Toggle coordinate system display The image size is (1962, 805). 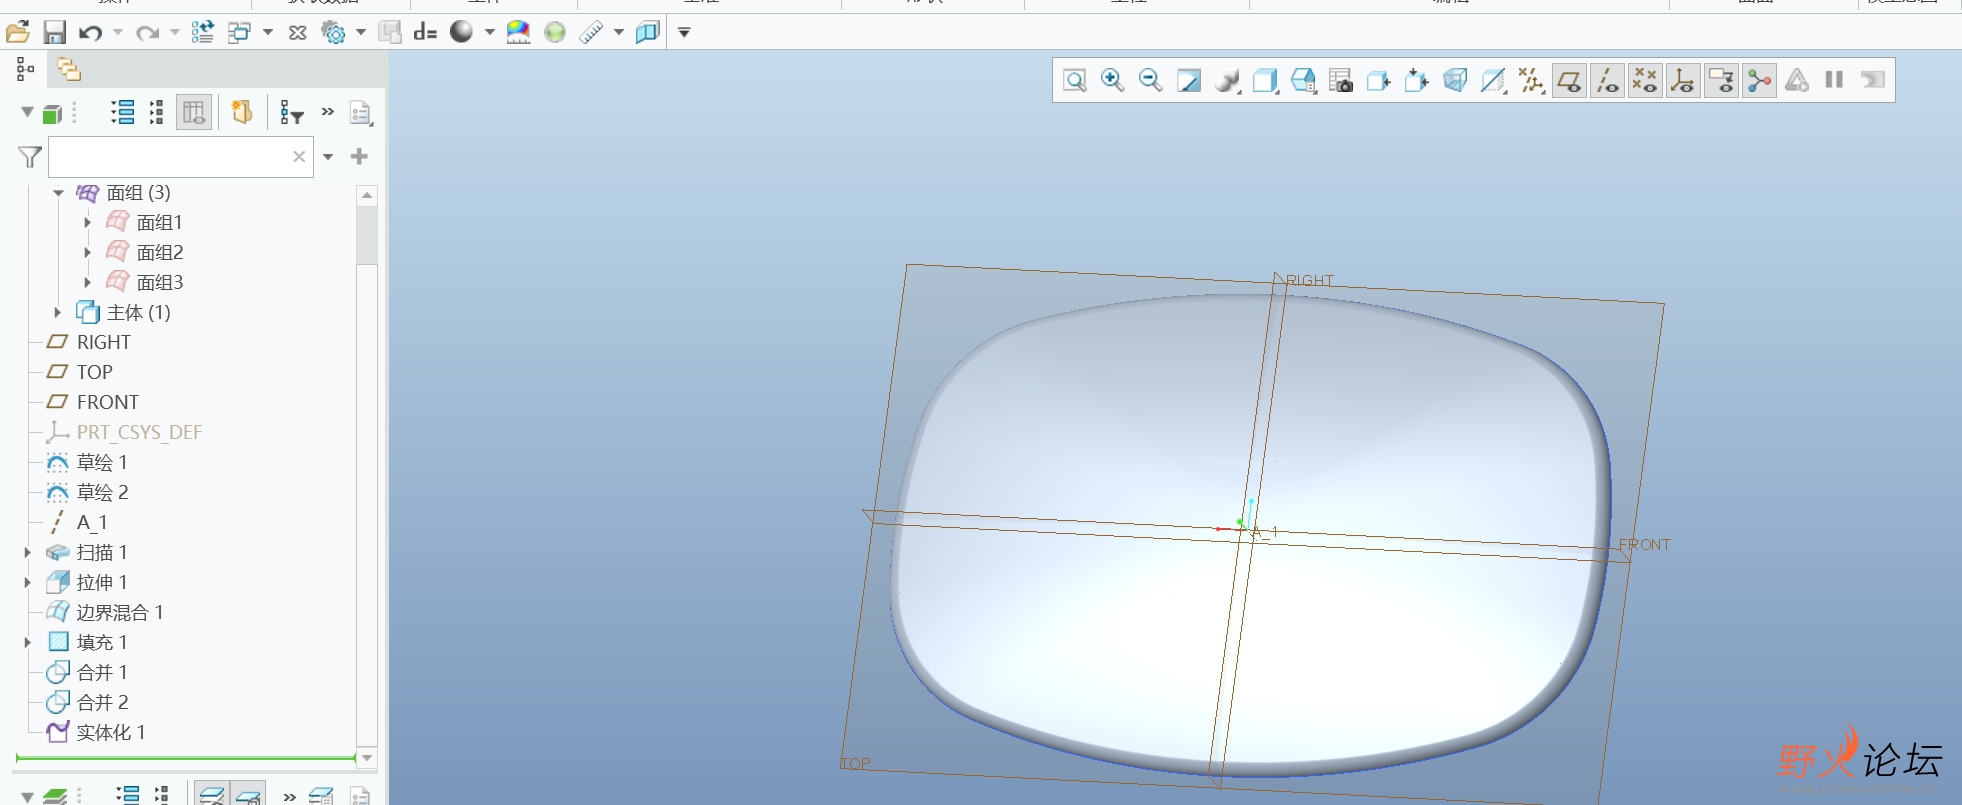click(1683, 80)
